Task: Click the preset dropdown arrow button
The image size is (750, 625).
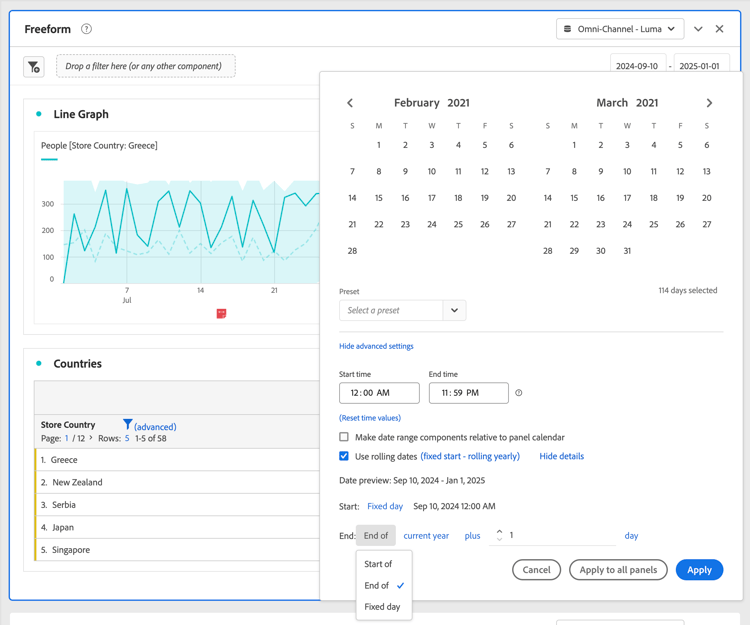Action: pos(454,310)
